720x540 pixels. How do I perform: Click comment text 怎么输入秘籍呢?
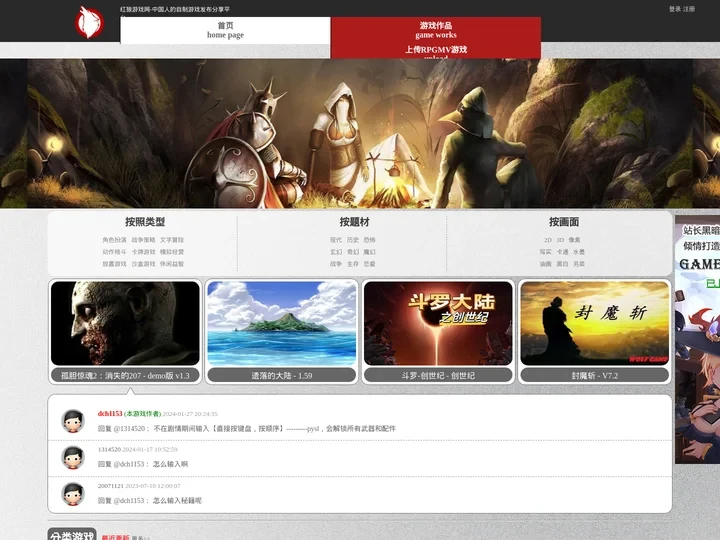(177, 501)
